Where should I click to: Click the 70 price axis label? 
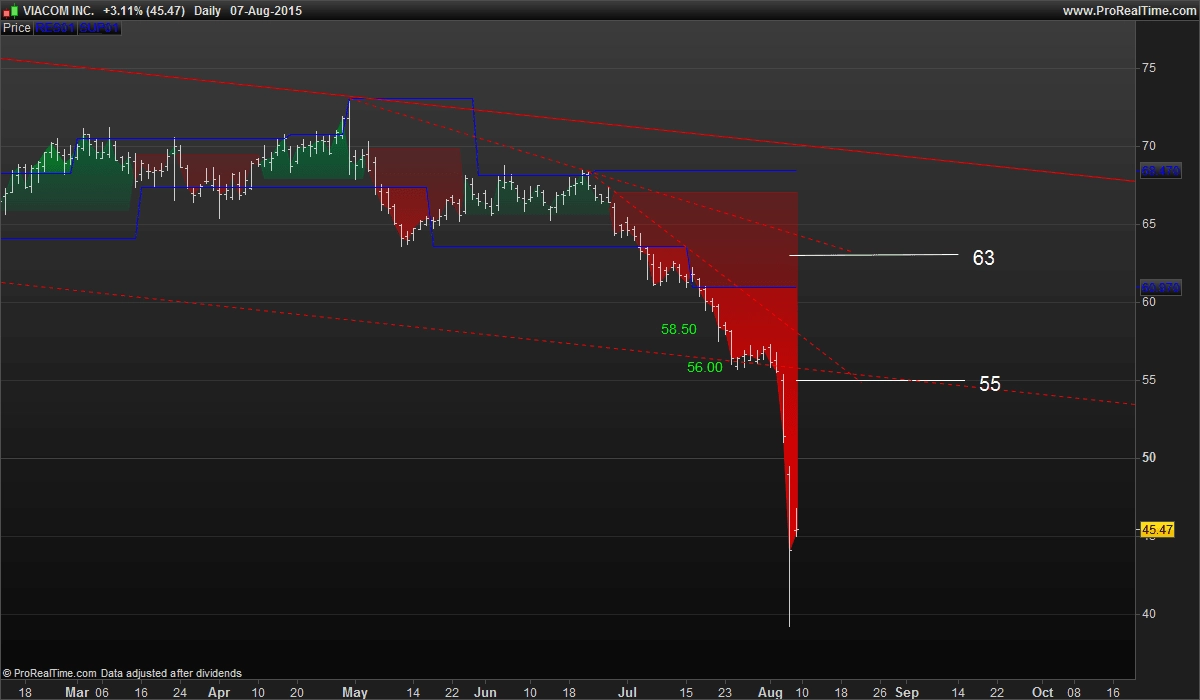(x=1149, y=146)
